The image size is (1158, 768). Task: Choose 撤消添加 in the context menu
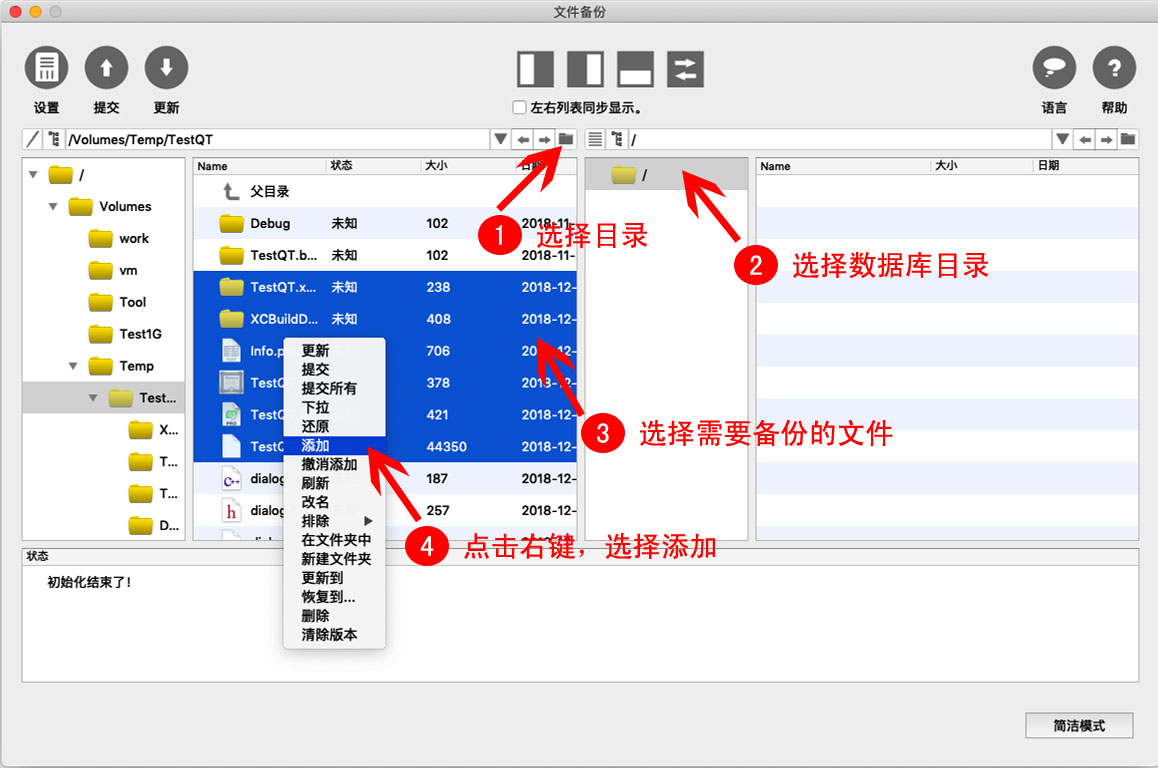(335, 464)
